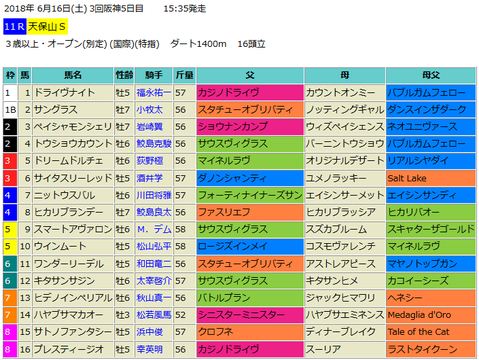This screenshot has height=360, width=479.
Task: Click sire cell ショウナンカンプ
Action: (250, 127)
